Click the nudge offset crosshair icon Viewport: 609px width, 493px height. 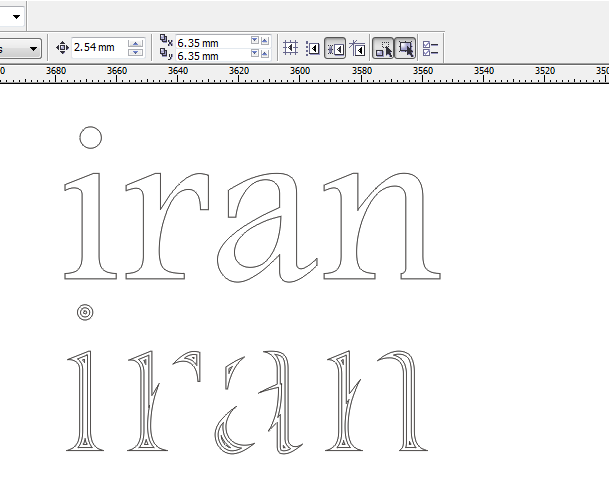[62, 47]
